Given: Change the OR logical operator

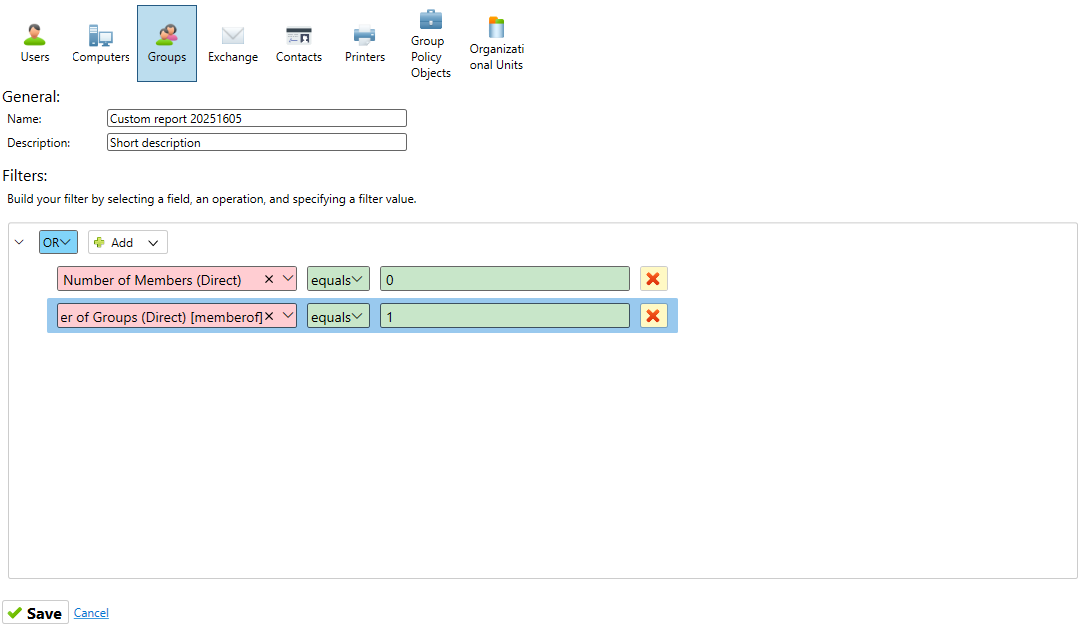Looking at the screenshot, I should point(58,243).
